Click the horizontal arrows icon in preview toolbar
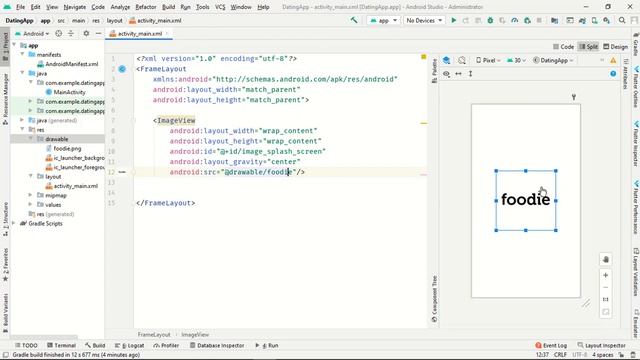This screenshot has height=360, width=640. click(x=458, y=74)
